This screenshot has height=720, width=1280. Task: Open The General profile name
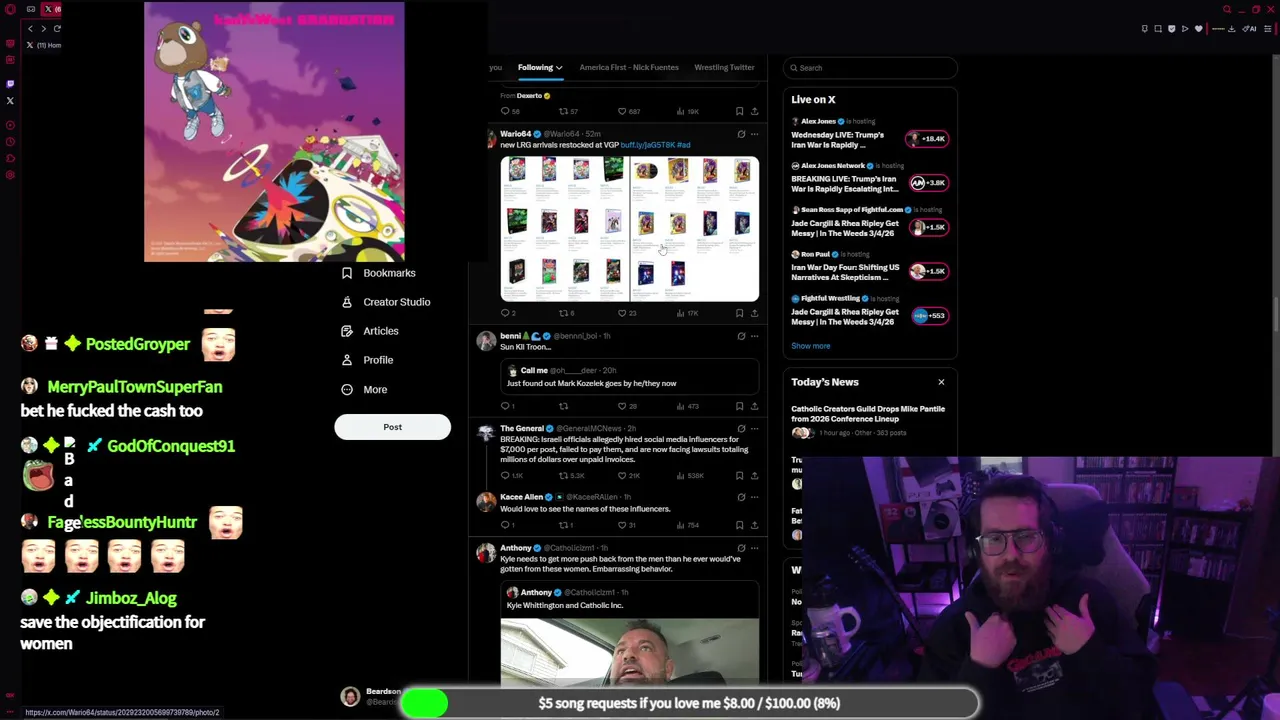coord(522,428)
